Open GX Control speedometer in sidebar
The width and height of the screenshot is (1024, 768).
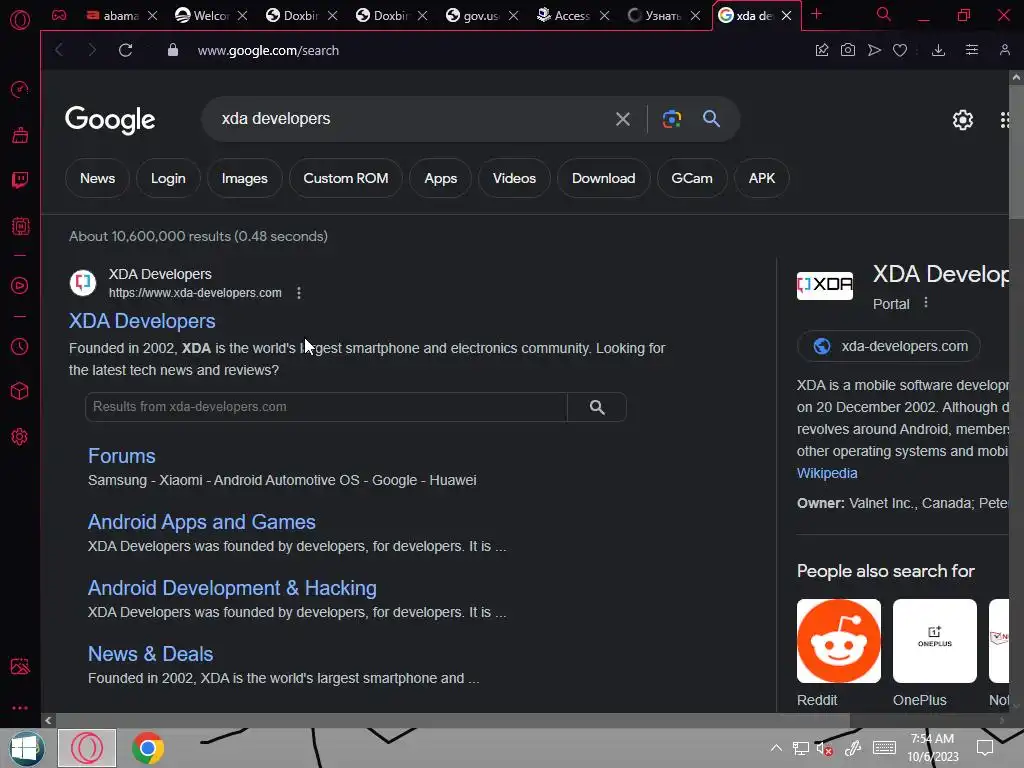[x=20, y=89]
